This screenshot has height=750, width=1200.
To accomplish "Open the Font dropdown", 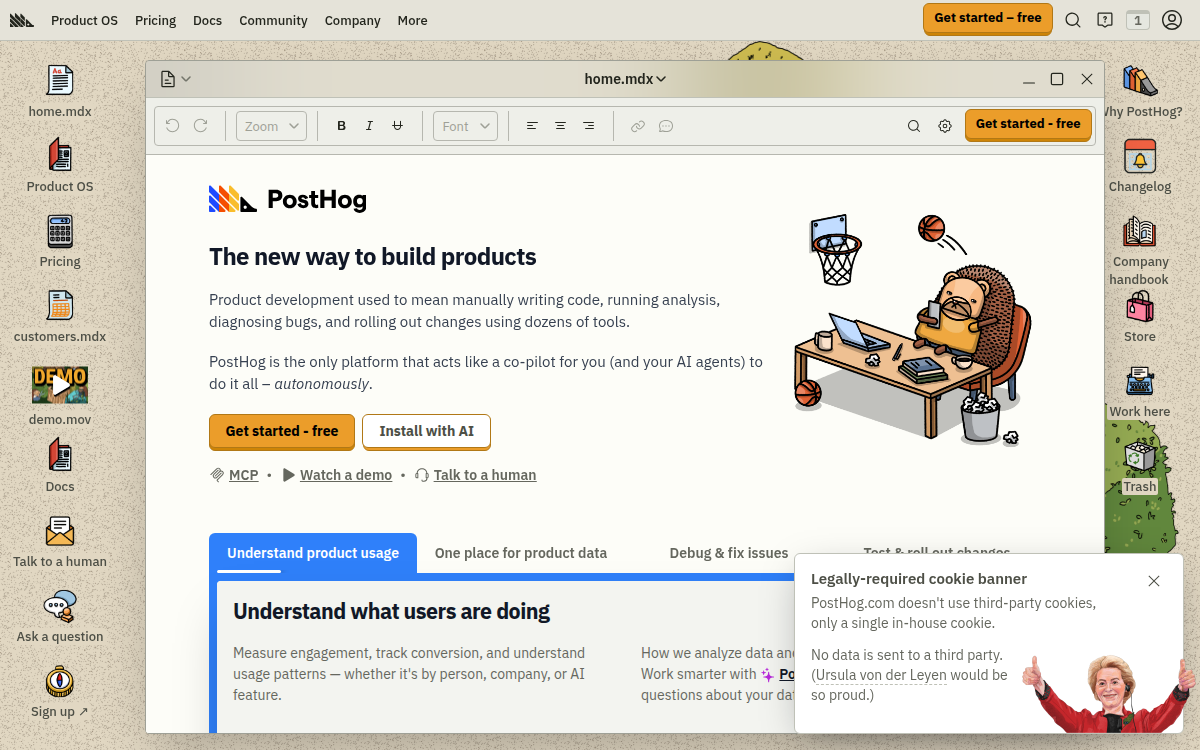I will coord(465,126).
